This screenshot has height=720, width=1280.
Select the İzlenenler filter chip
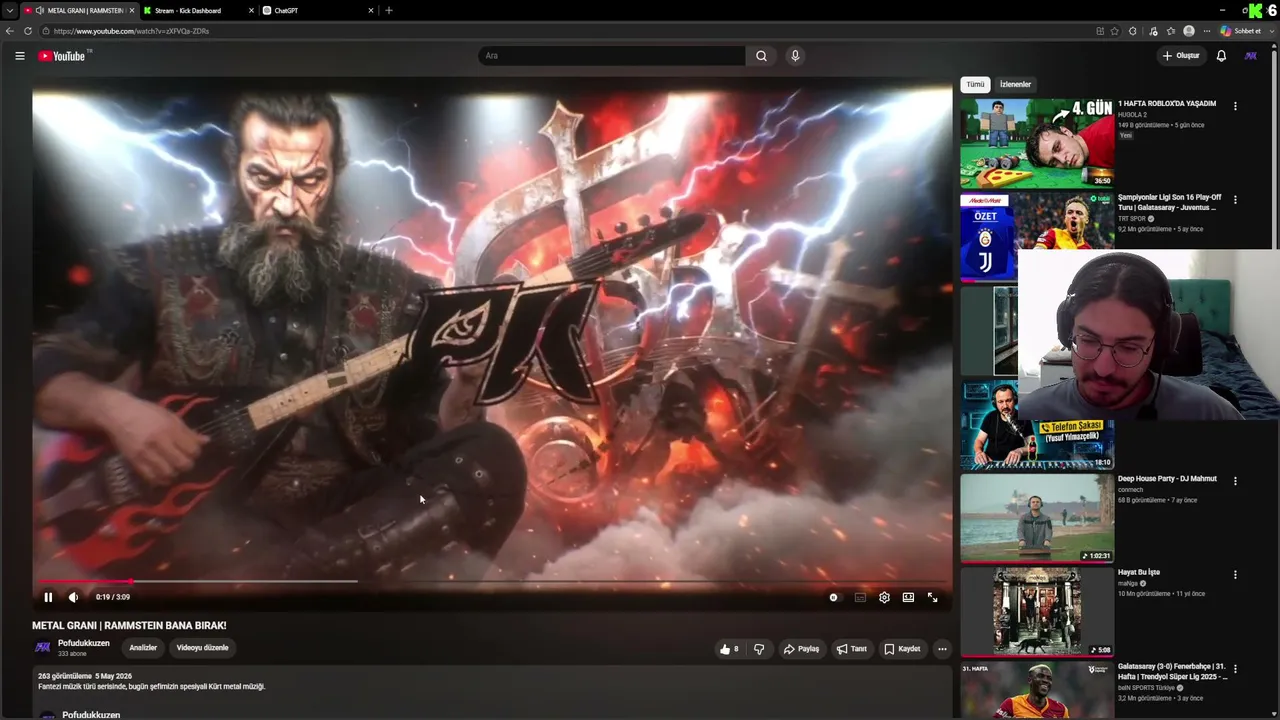1015,85
